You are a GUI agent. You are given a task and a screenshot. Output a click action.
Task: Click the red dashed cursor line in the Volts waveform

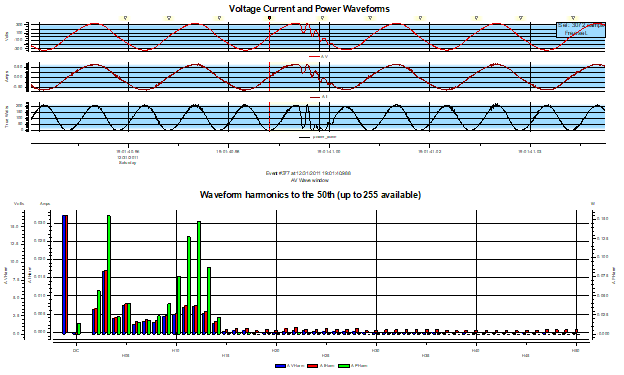point(269,37)
